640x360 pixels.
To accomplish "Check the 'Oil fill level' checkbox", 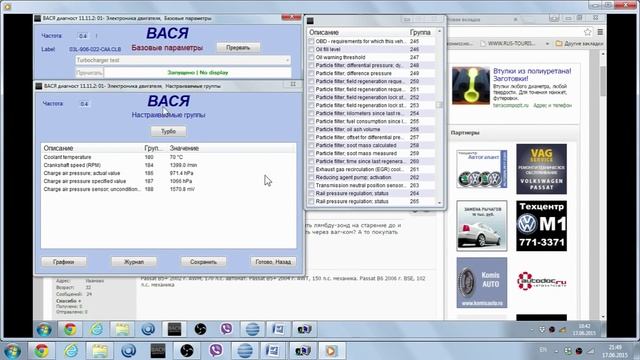I will (311, 49).
